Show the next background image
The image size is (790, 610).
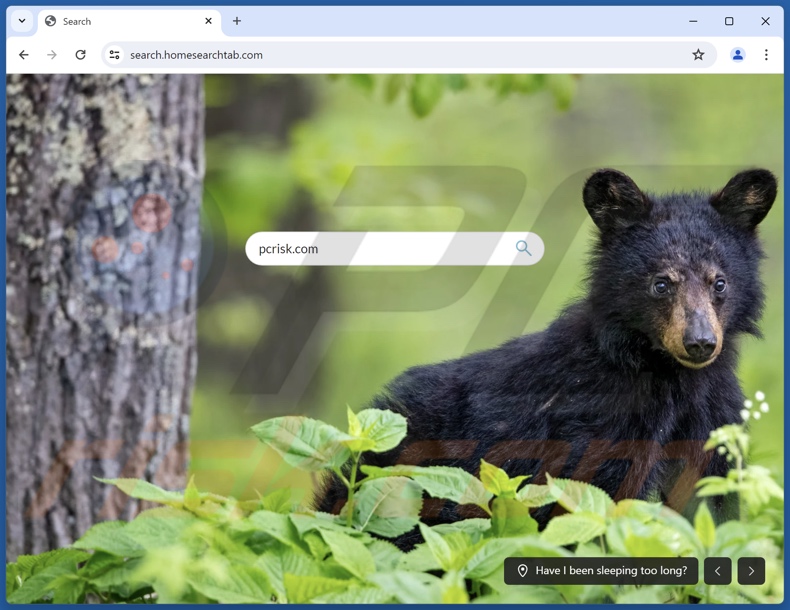point(751,571)
